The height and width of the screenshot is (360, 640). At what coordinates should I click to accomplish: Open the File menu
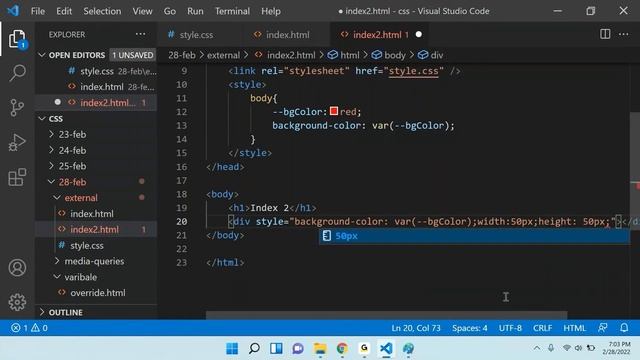(38, 11)
